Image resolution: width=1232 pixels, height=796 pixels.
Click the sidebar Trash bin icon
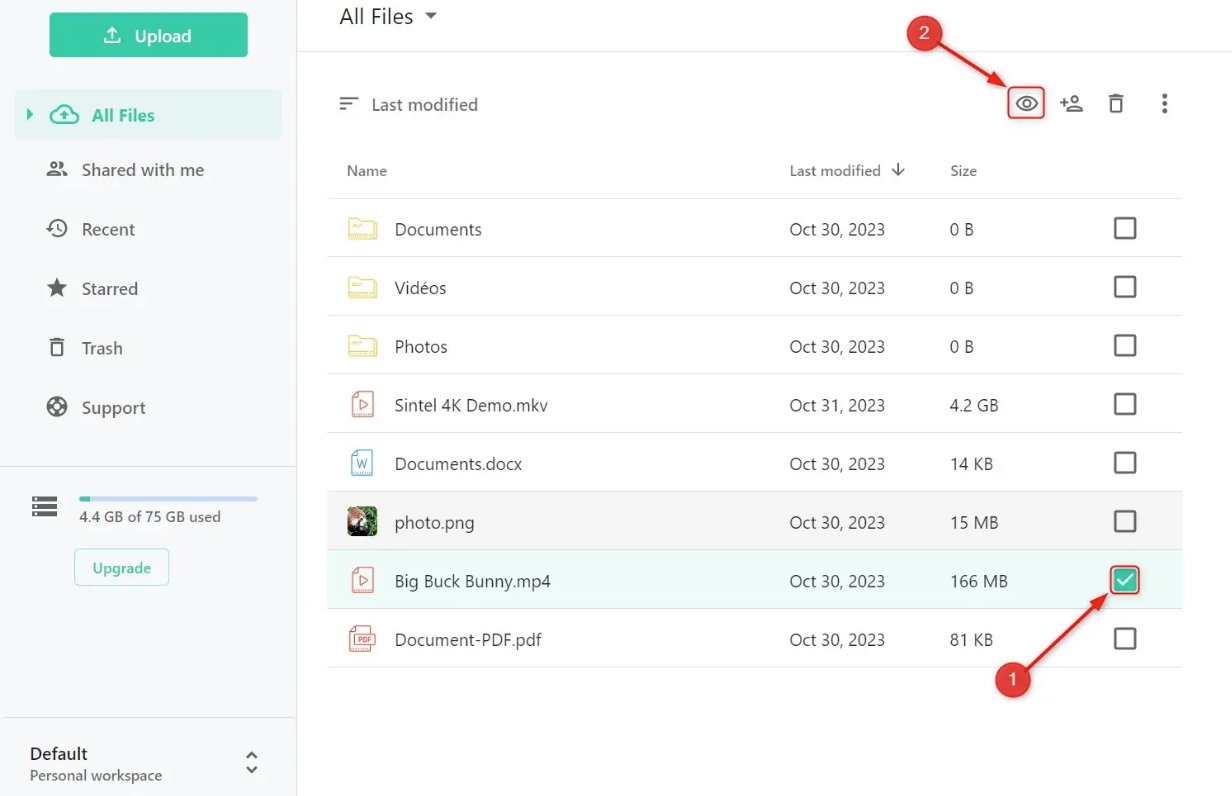point(57,347)
